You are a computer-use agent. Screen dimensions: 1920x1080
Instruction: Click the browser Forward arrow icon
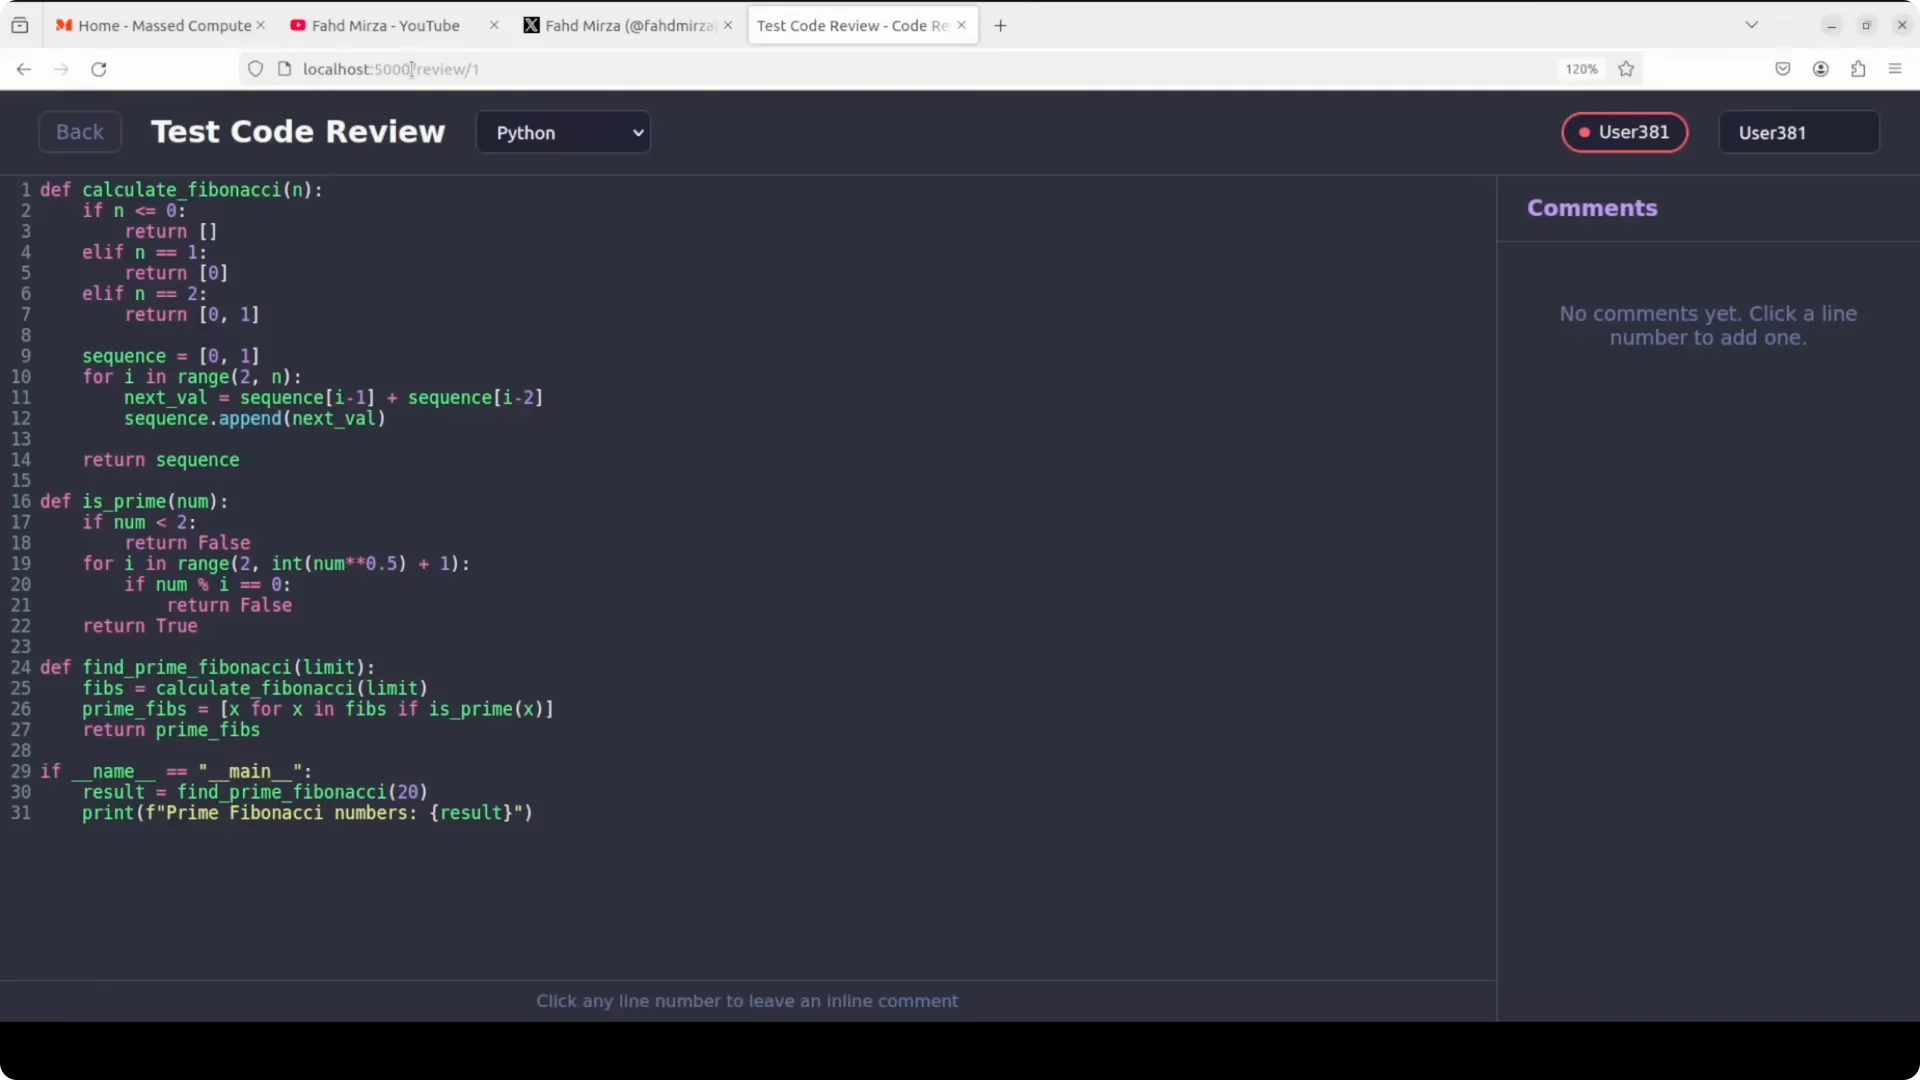pos(61,69)
